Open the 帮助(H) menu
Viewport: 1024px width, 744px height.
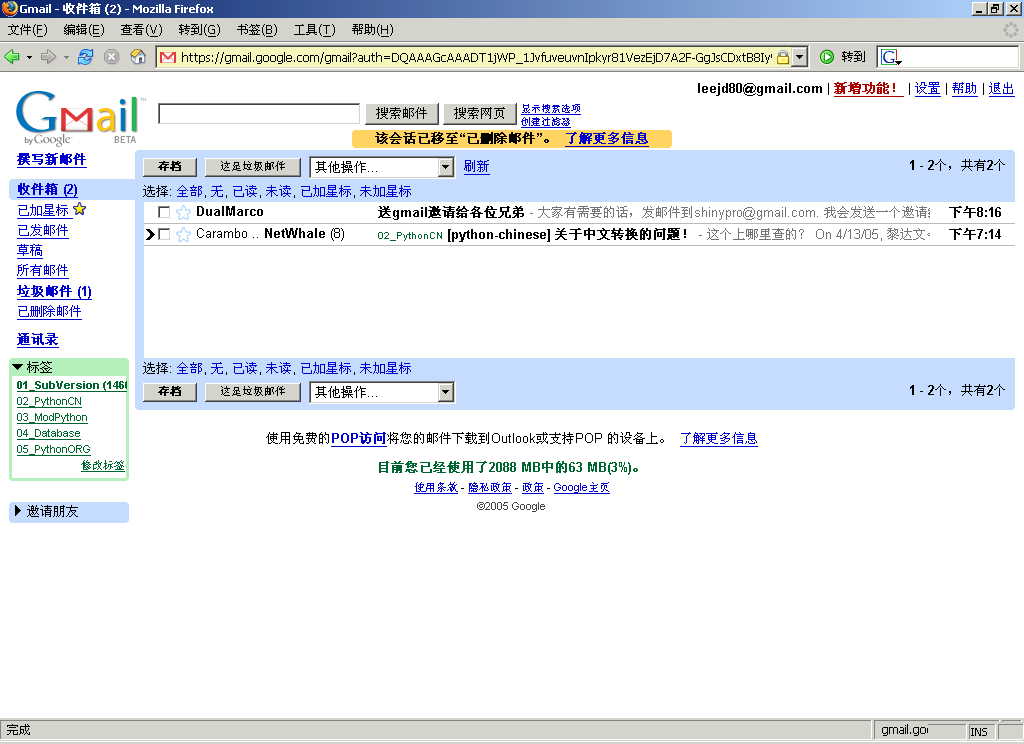coord(372,30)
